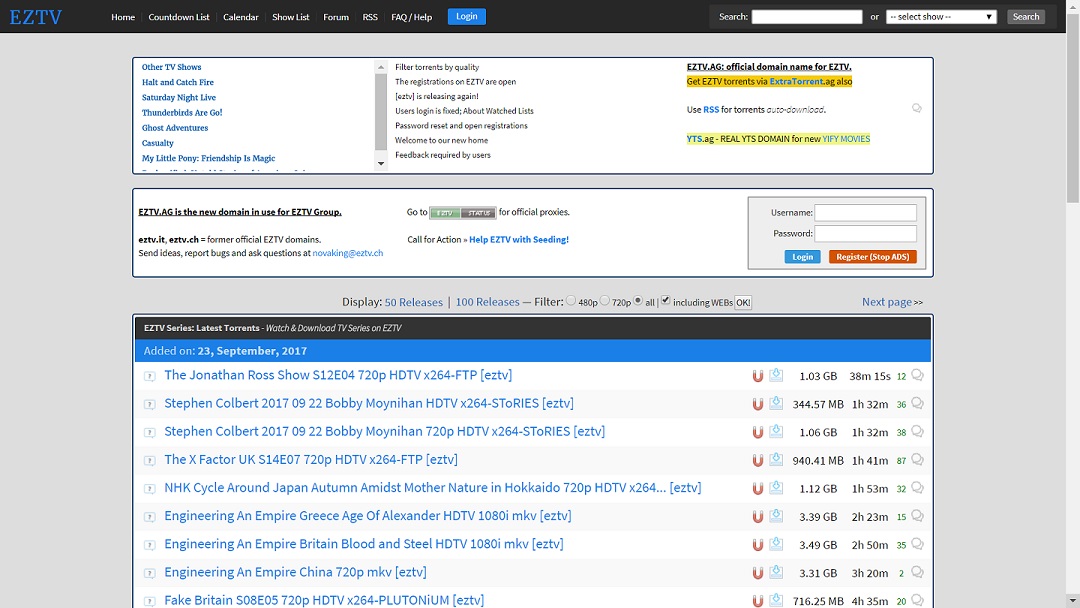Select the 720p quality filter
Image resolution: width=1080 pixels, height=608 pixels.
coord(606,300)
